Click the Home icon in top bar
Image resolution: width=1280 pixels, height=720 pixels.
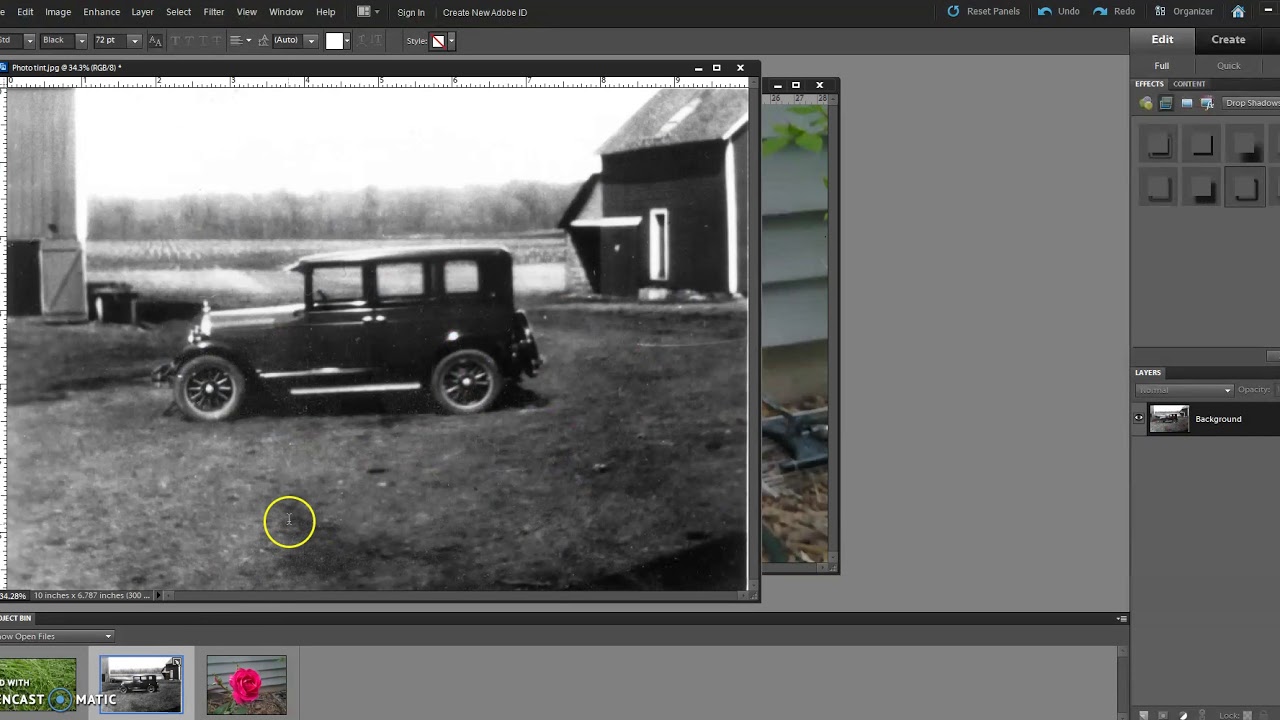1238,11
